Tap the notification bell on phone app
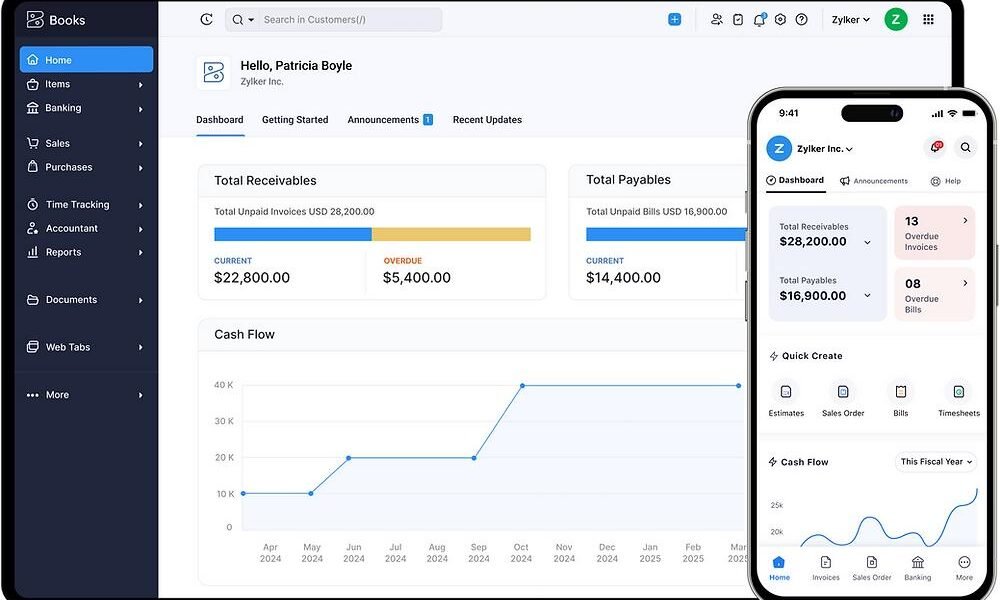The width and height of the screenshot is (1000, 600). click(935, 147)
